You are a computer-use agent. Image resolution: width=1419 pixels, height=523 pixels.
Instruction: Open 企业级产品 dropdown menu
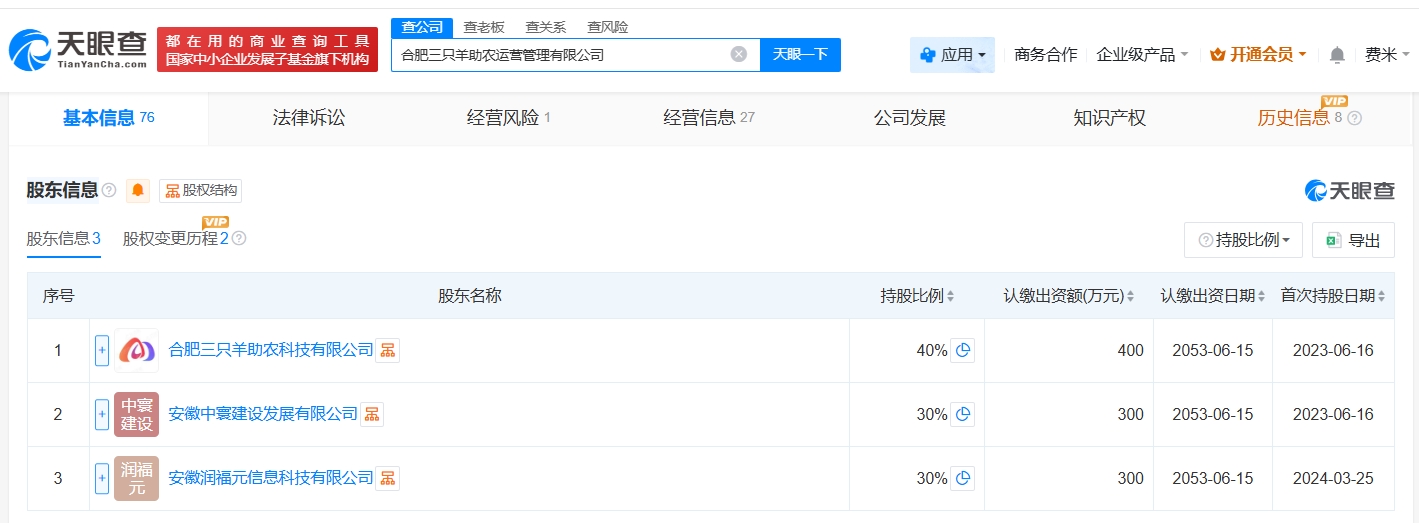pyautogui.click(x=1142, y=54)
